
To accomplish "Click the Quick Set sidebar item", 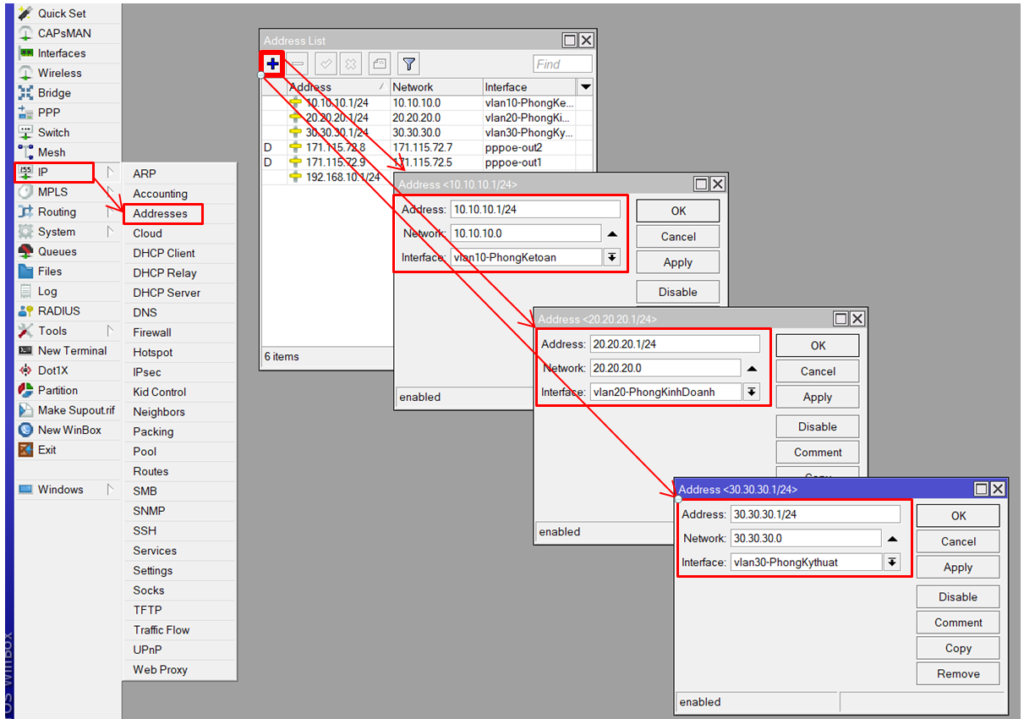I will pyautogui.click(x=61, y=14).
